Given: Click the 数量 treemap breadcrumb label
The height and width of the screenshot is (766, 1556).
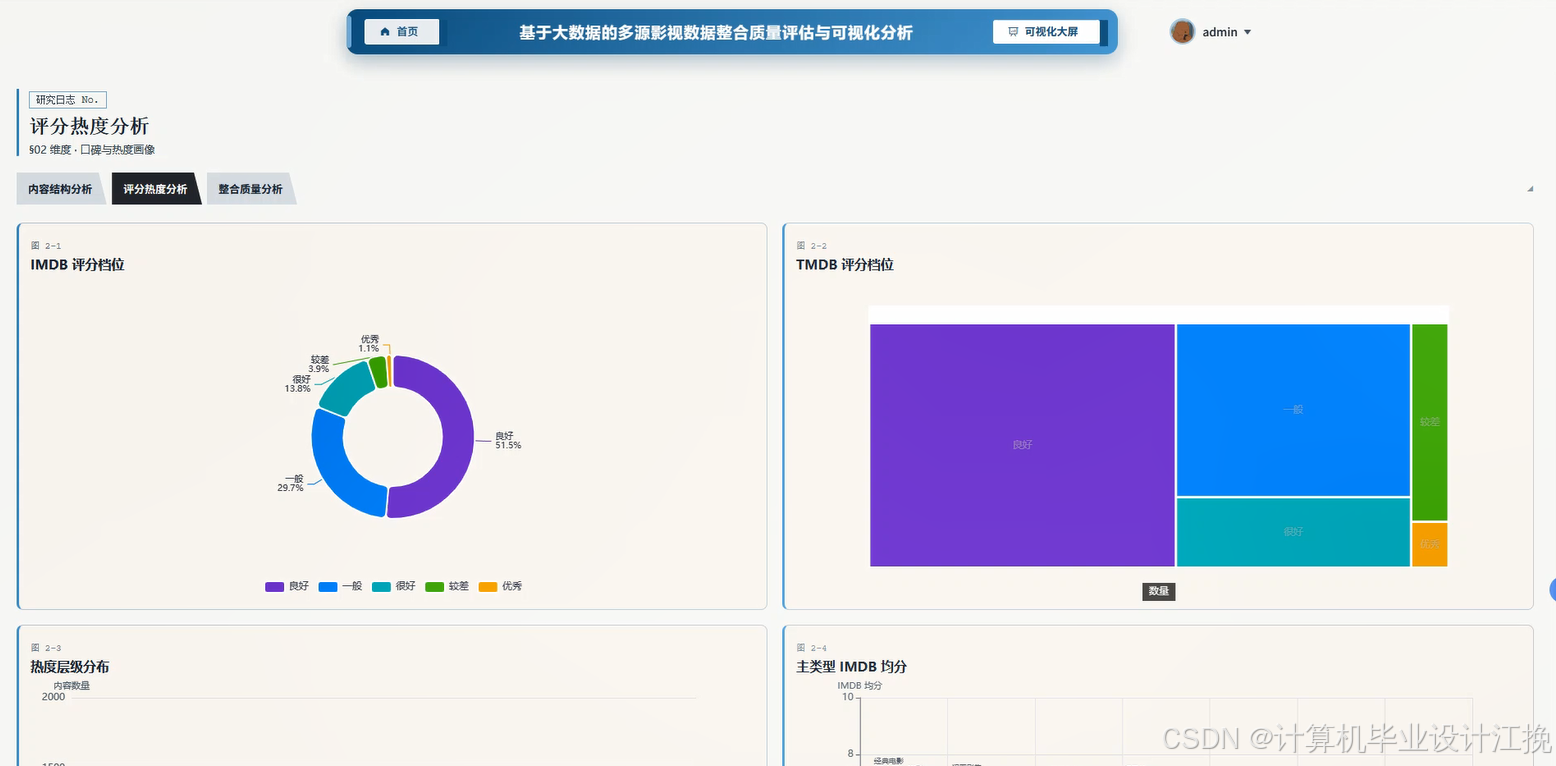Looking at the screenshot, I should pyautogui.click(x=1159, y=591).
